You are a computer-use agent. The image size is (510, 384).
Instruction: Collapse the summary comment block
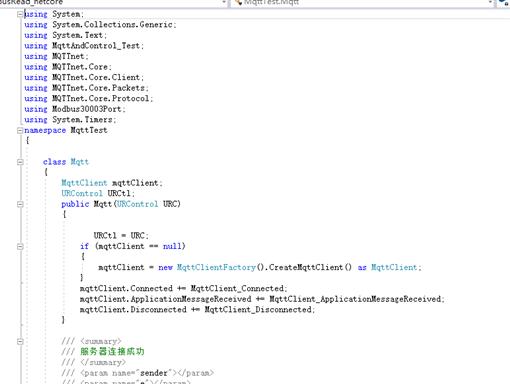20,341
